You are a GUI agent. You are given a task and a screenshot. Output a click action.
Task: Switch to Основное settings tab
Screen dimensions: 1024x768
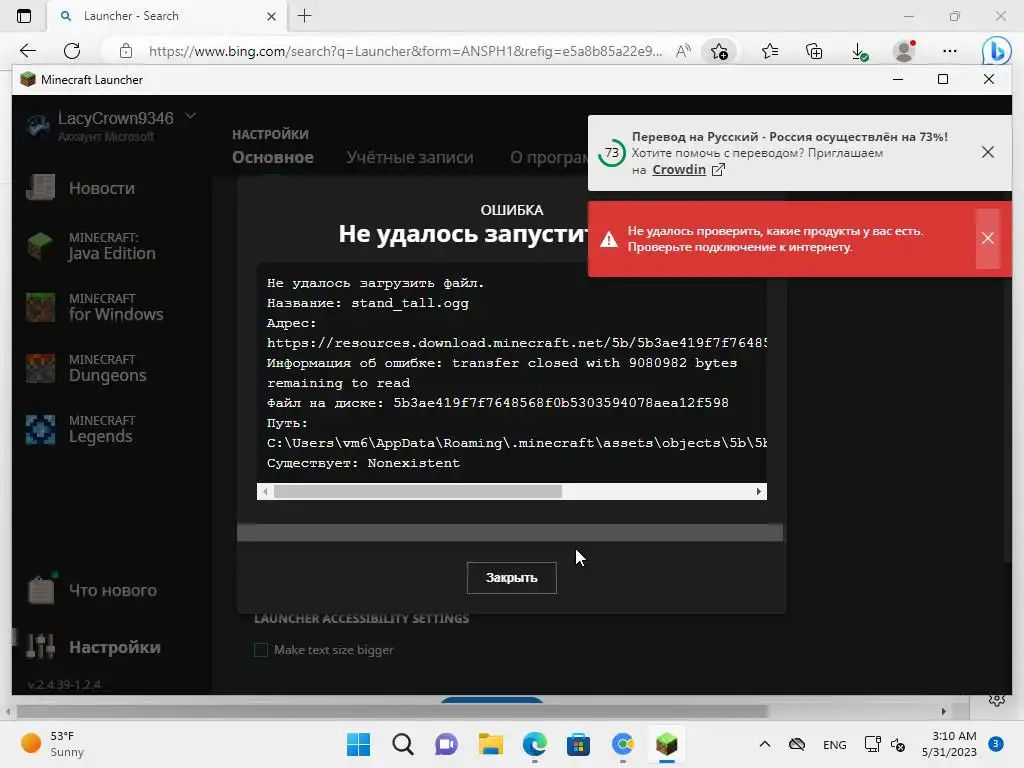pos(273,157)
